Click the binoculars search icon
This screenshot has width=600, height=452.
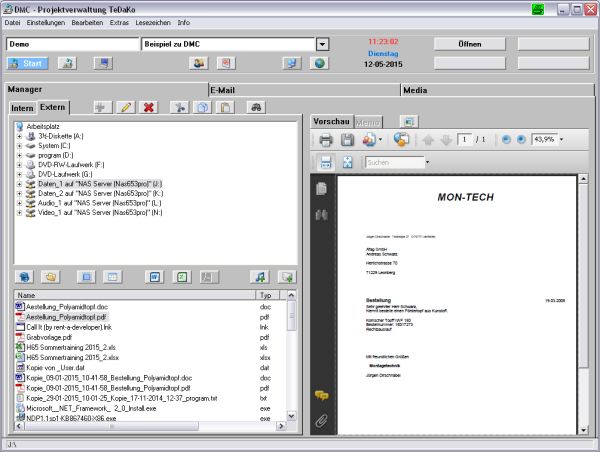point(256,107)
